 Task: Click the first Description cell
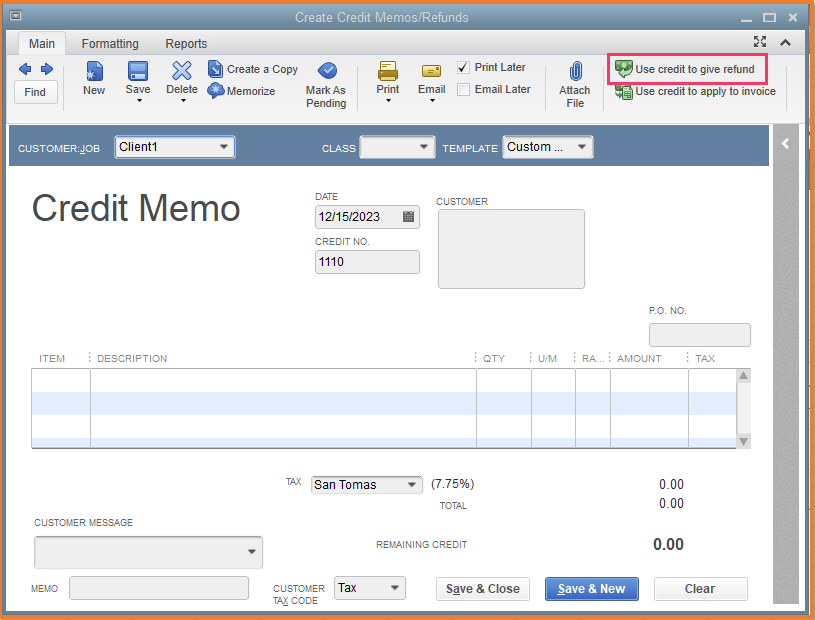click(283, 380)
